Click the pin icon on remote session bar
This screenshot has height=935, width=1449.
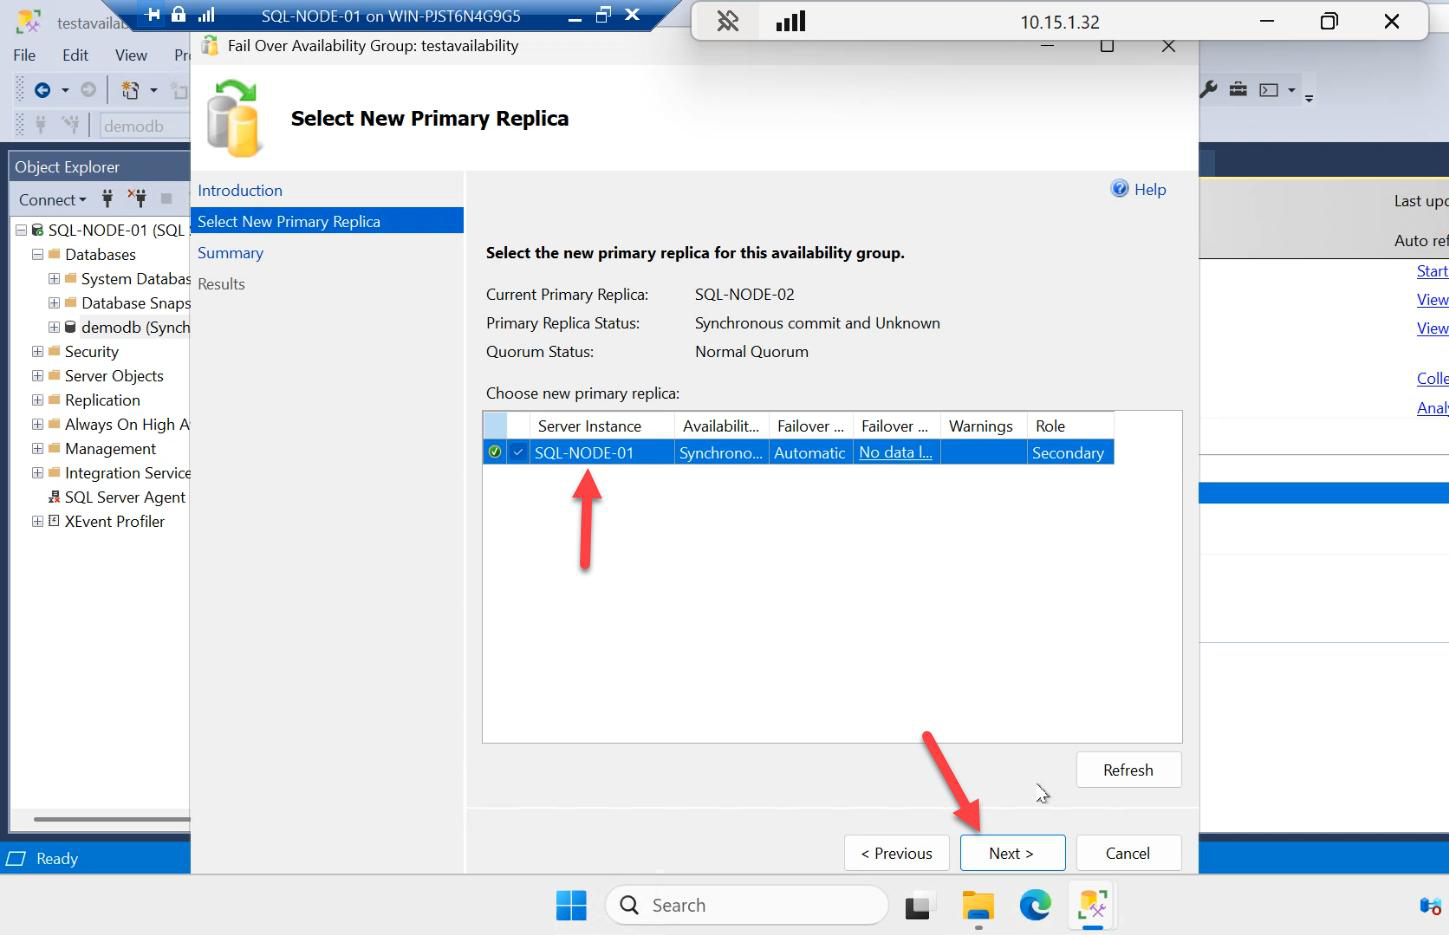[x=153, y=14]
